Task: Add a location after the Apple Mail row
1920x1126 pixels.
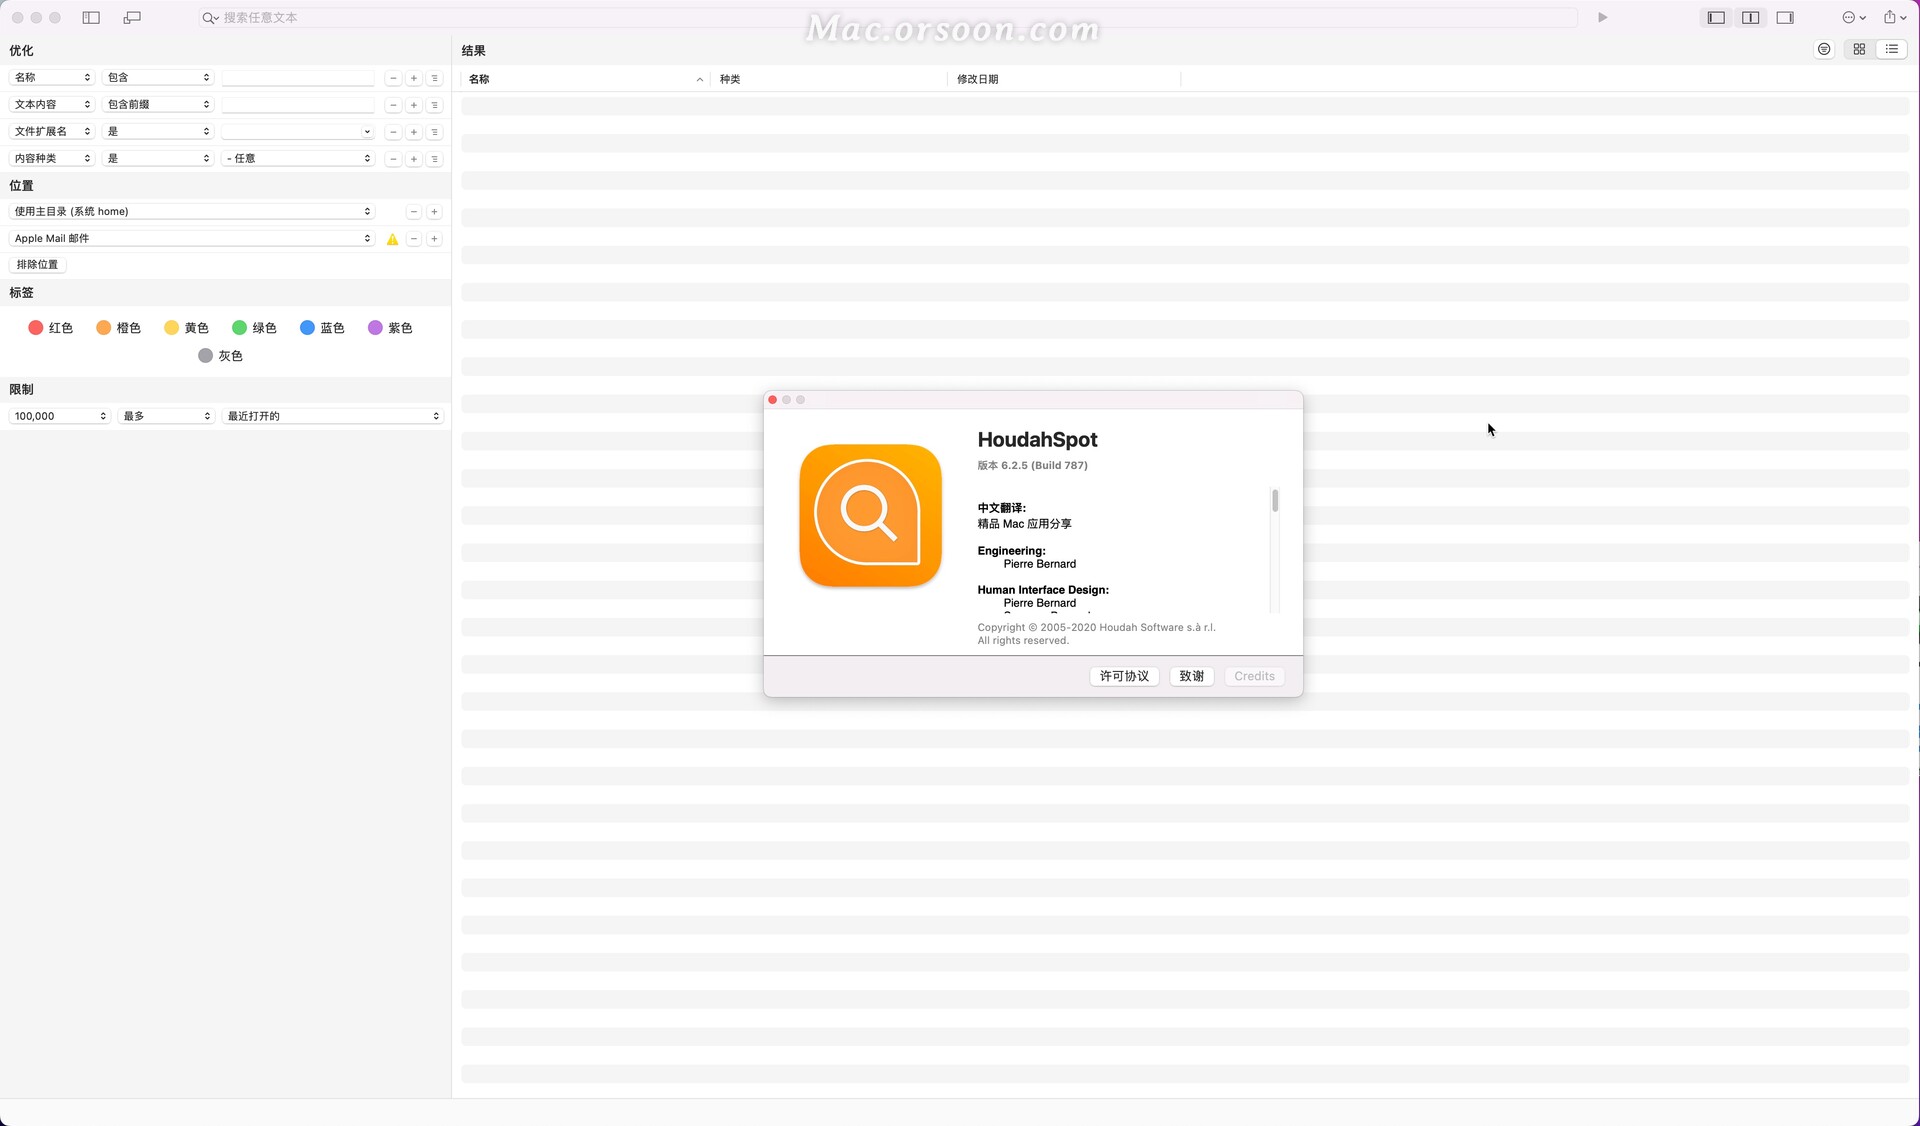Action: pyautogui.click(x=435, y=239)
